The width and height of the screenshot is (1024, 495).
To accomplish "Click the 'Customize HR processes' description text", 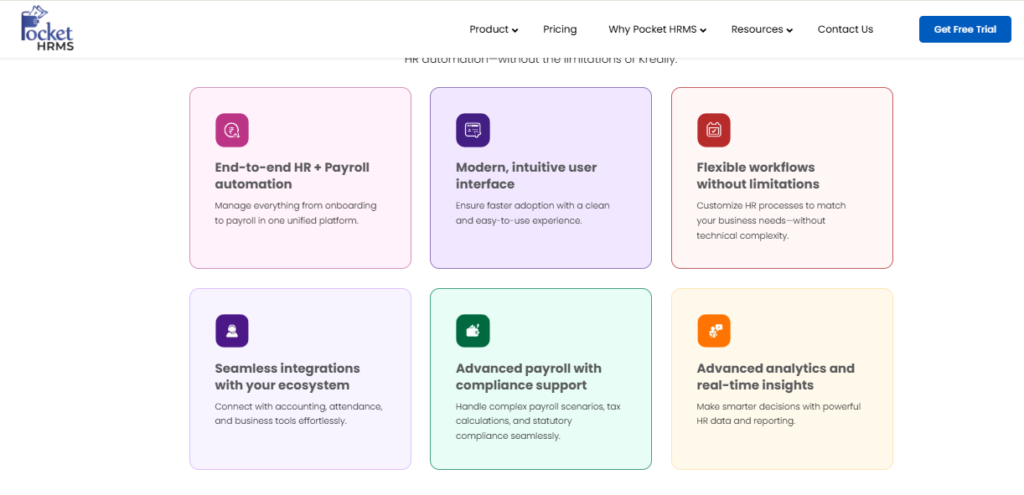I will 771,221.
